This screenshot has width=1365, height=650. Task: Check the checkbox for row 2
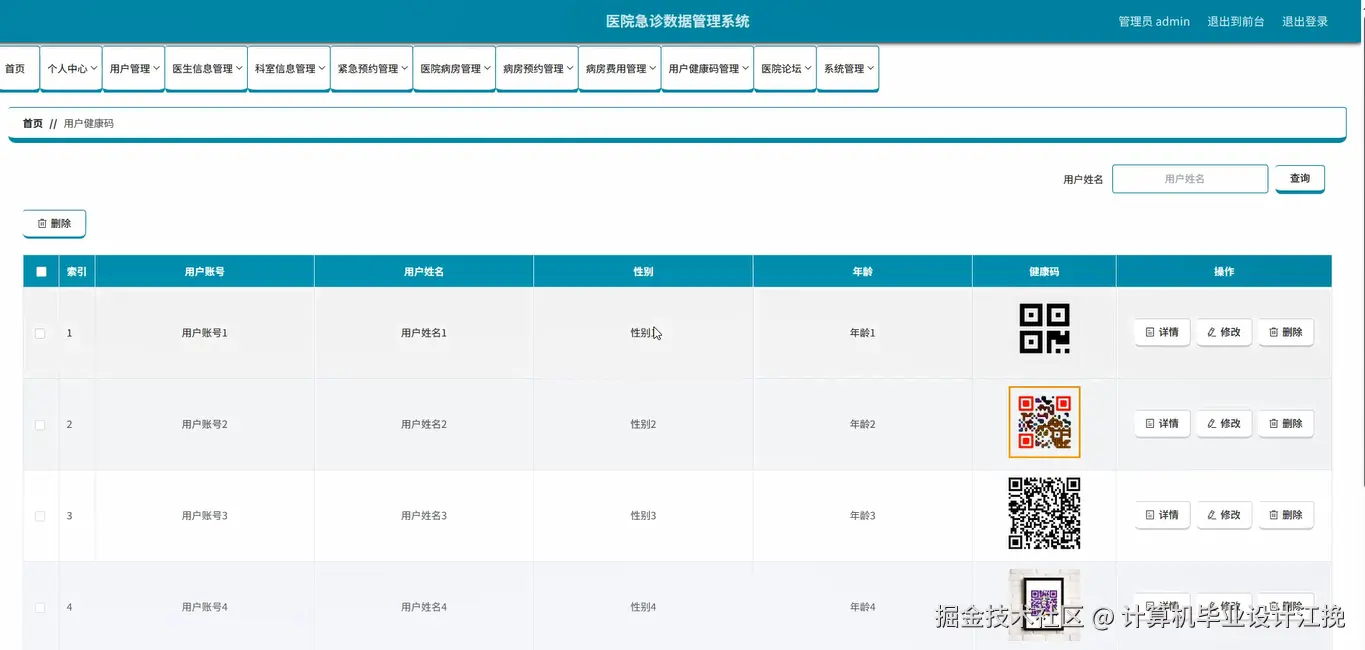pyautogui.click(x=40, y=425)
